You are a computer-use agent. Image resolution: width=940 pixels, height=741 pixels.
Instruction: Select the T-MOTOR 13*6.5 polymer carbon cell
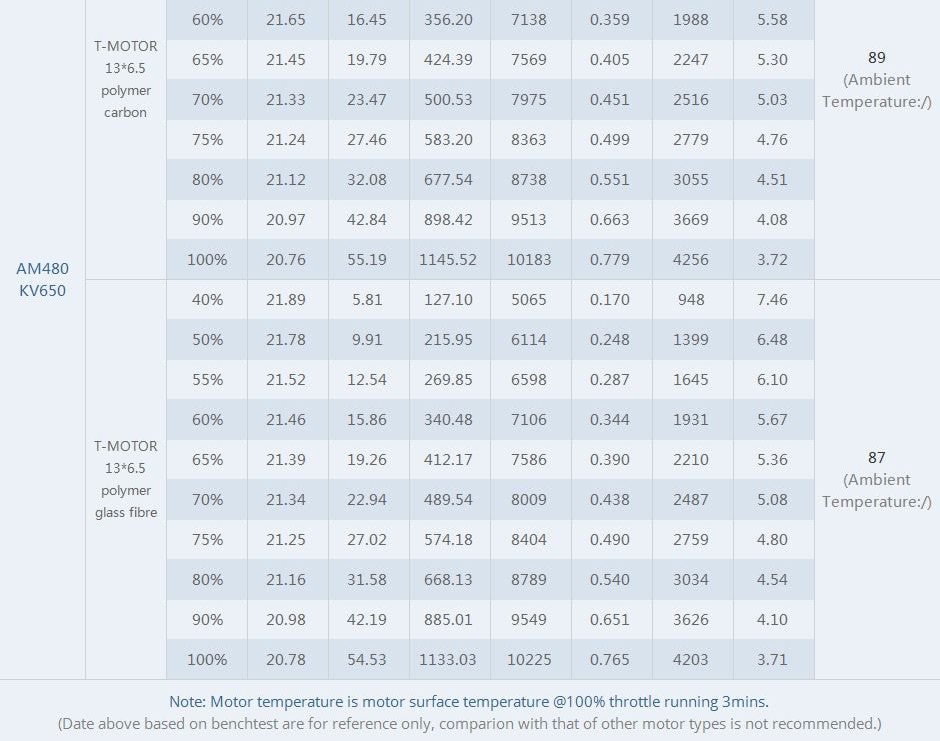[x=126, y=79]
